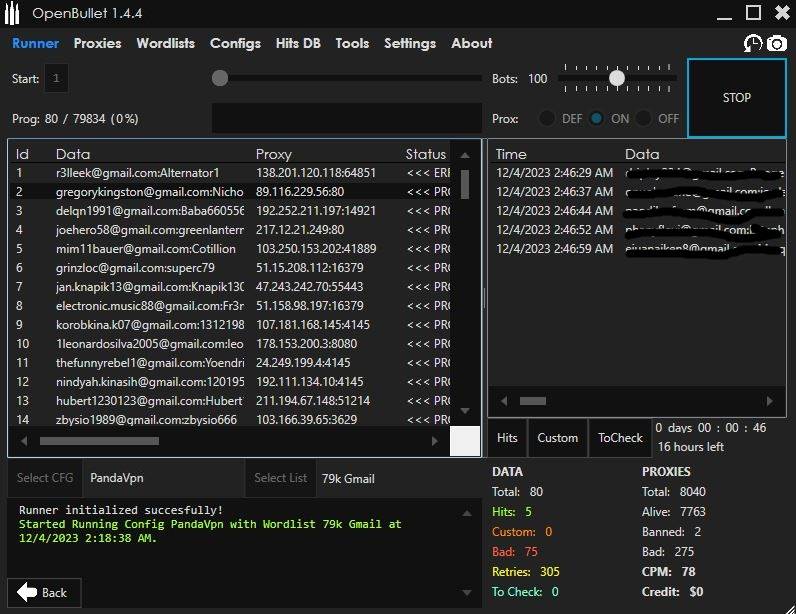Image resolution: width=796 pixels, height=614 pixels.
Task: Maximize the OpenBullet window
Action: click(753, 13)
